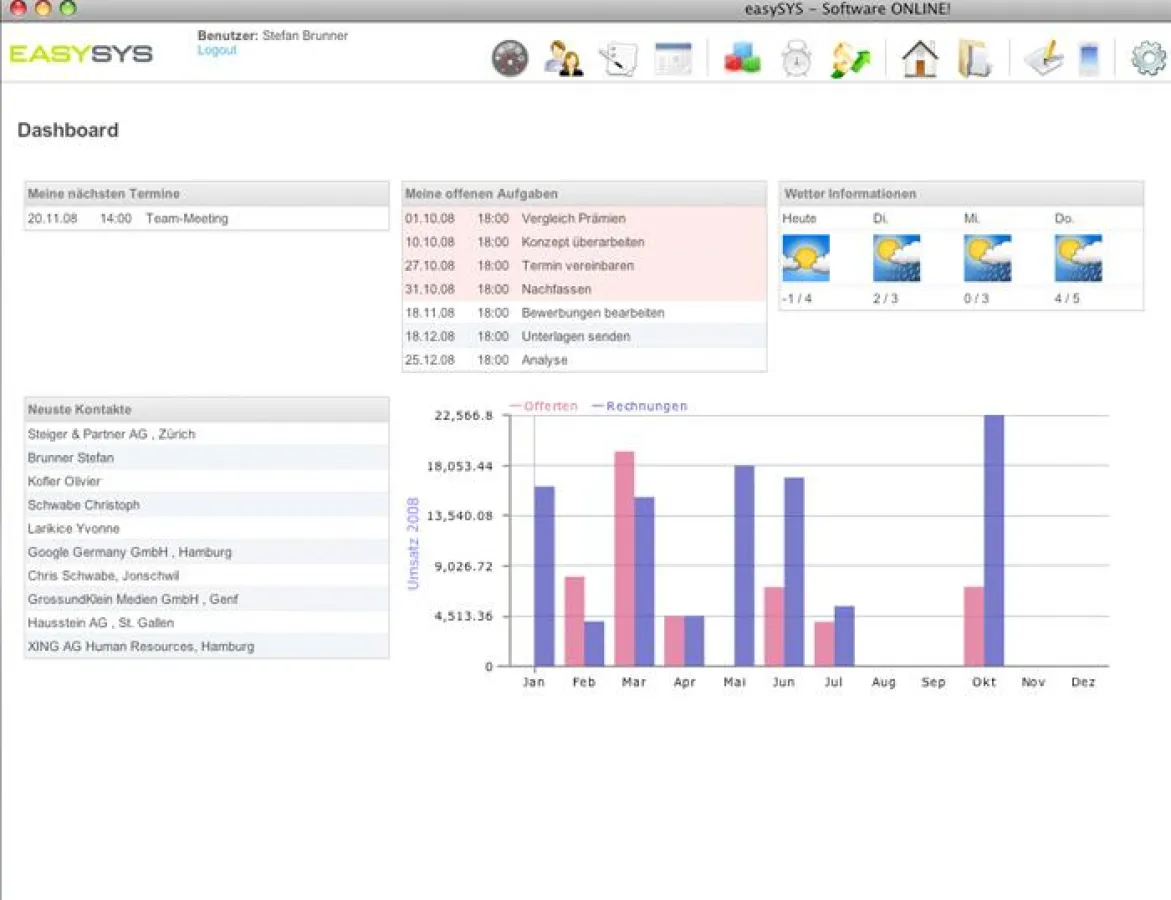
Task: Open the documents folder icon
Action: click(x=975, y=58)
